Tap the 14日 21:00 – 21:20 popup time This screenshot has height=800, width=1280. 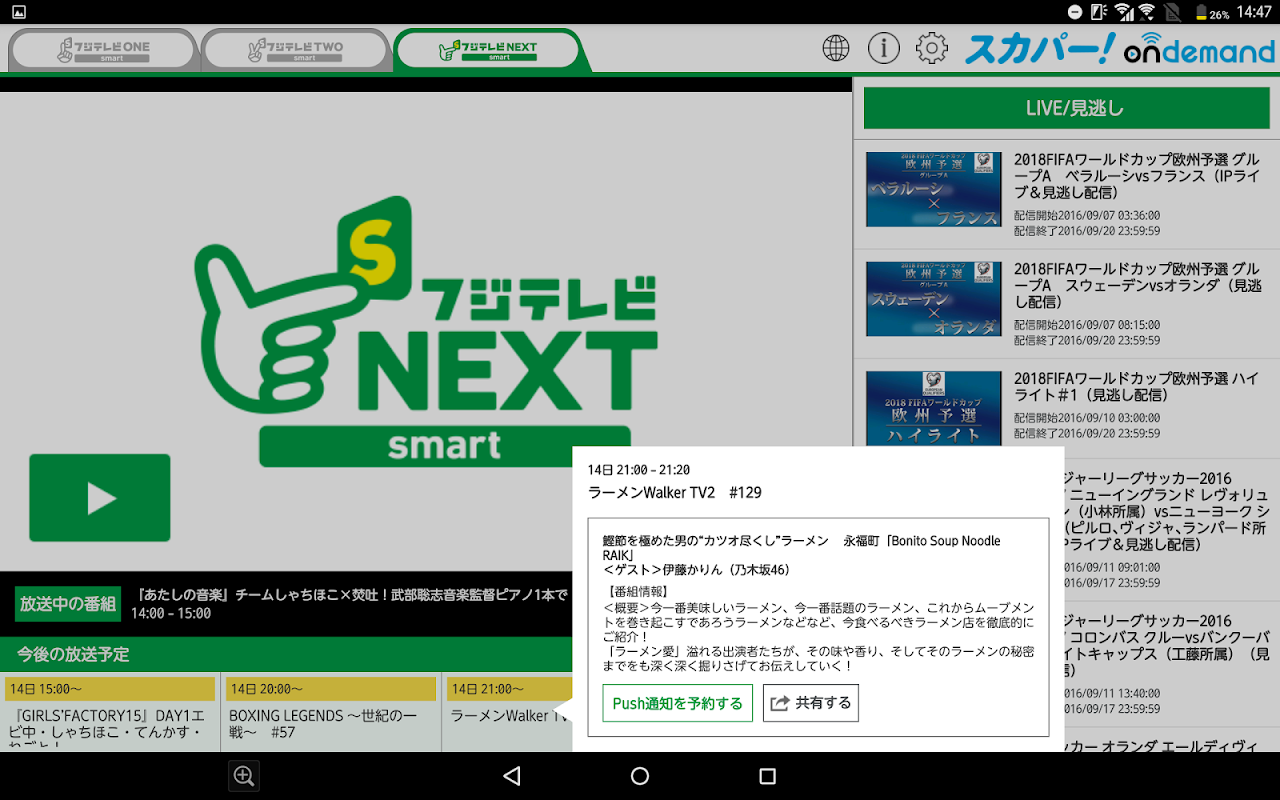[639, 470]
